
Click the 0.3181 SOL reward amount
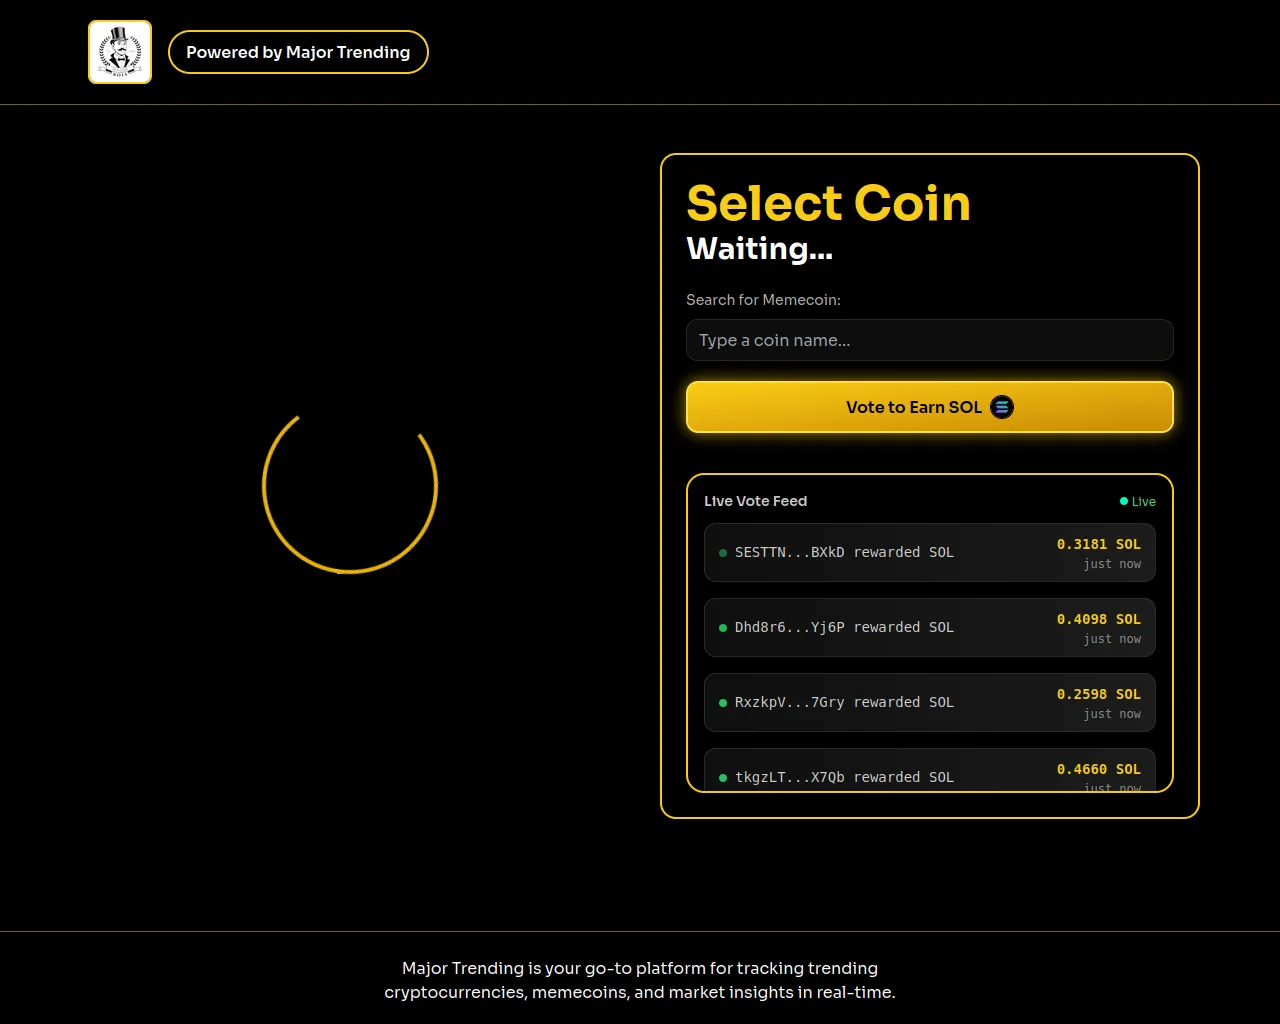point(1099,544)
